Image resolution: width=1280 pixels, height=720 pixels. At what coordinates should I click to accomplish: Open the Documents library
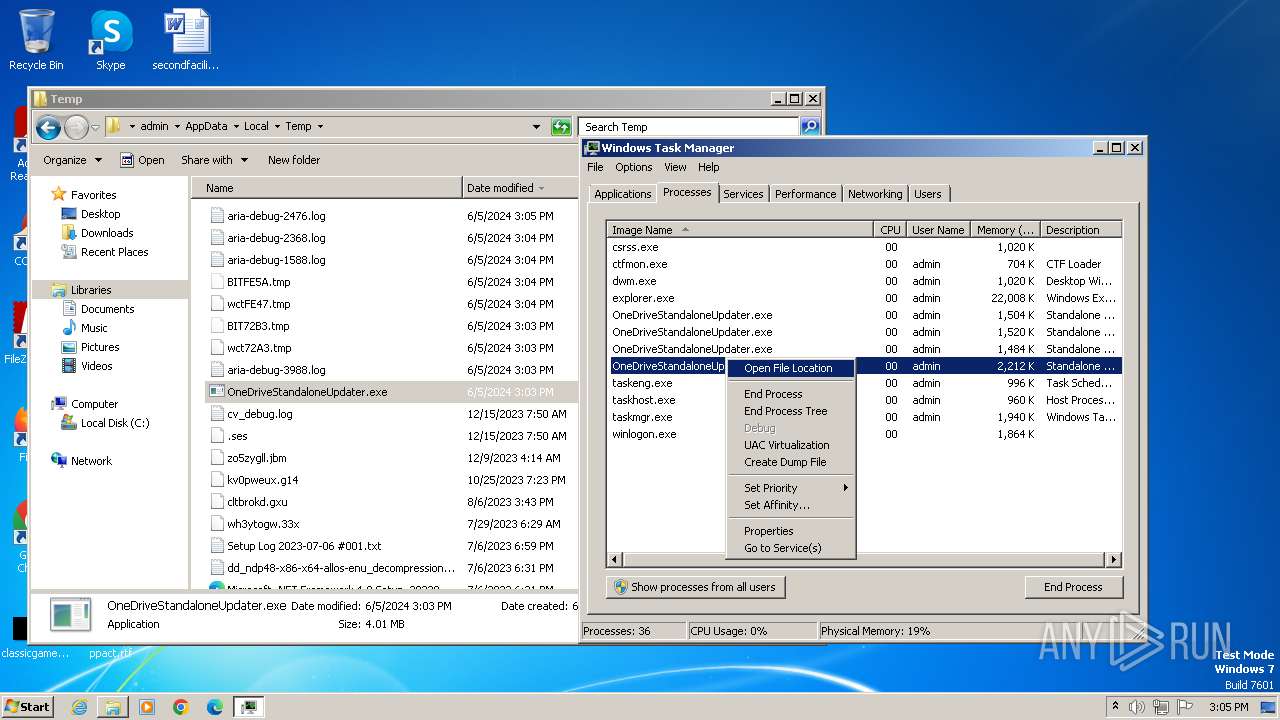(x=107, y=309)
